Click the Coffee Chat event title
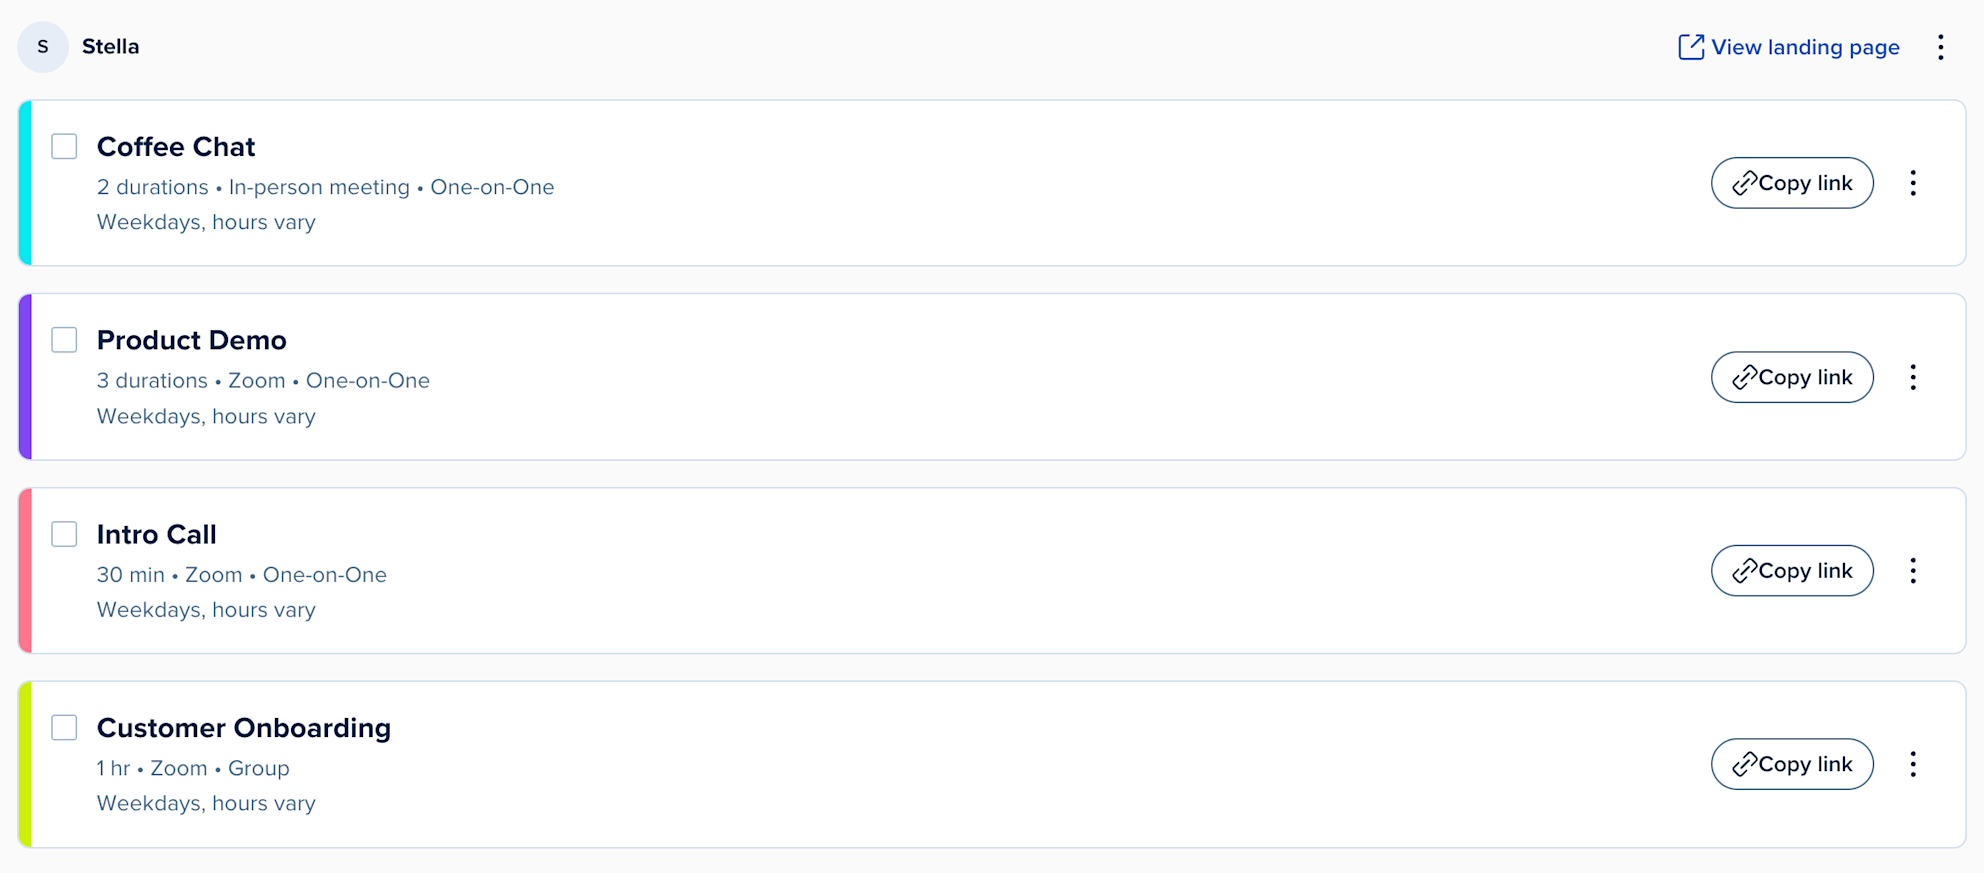This screenshot has height=873, width=1984. pos(176,146)
